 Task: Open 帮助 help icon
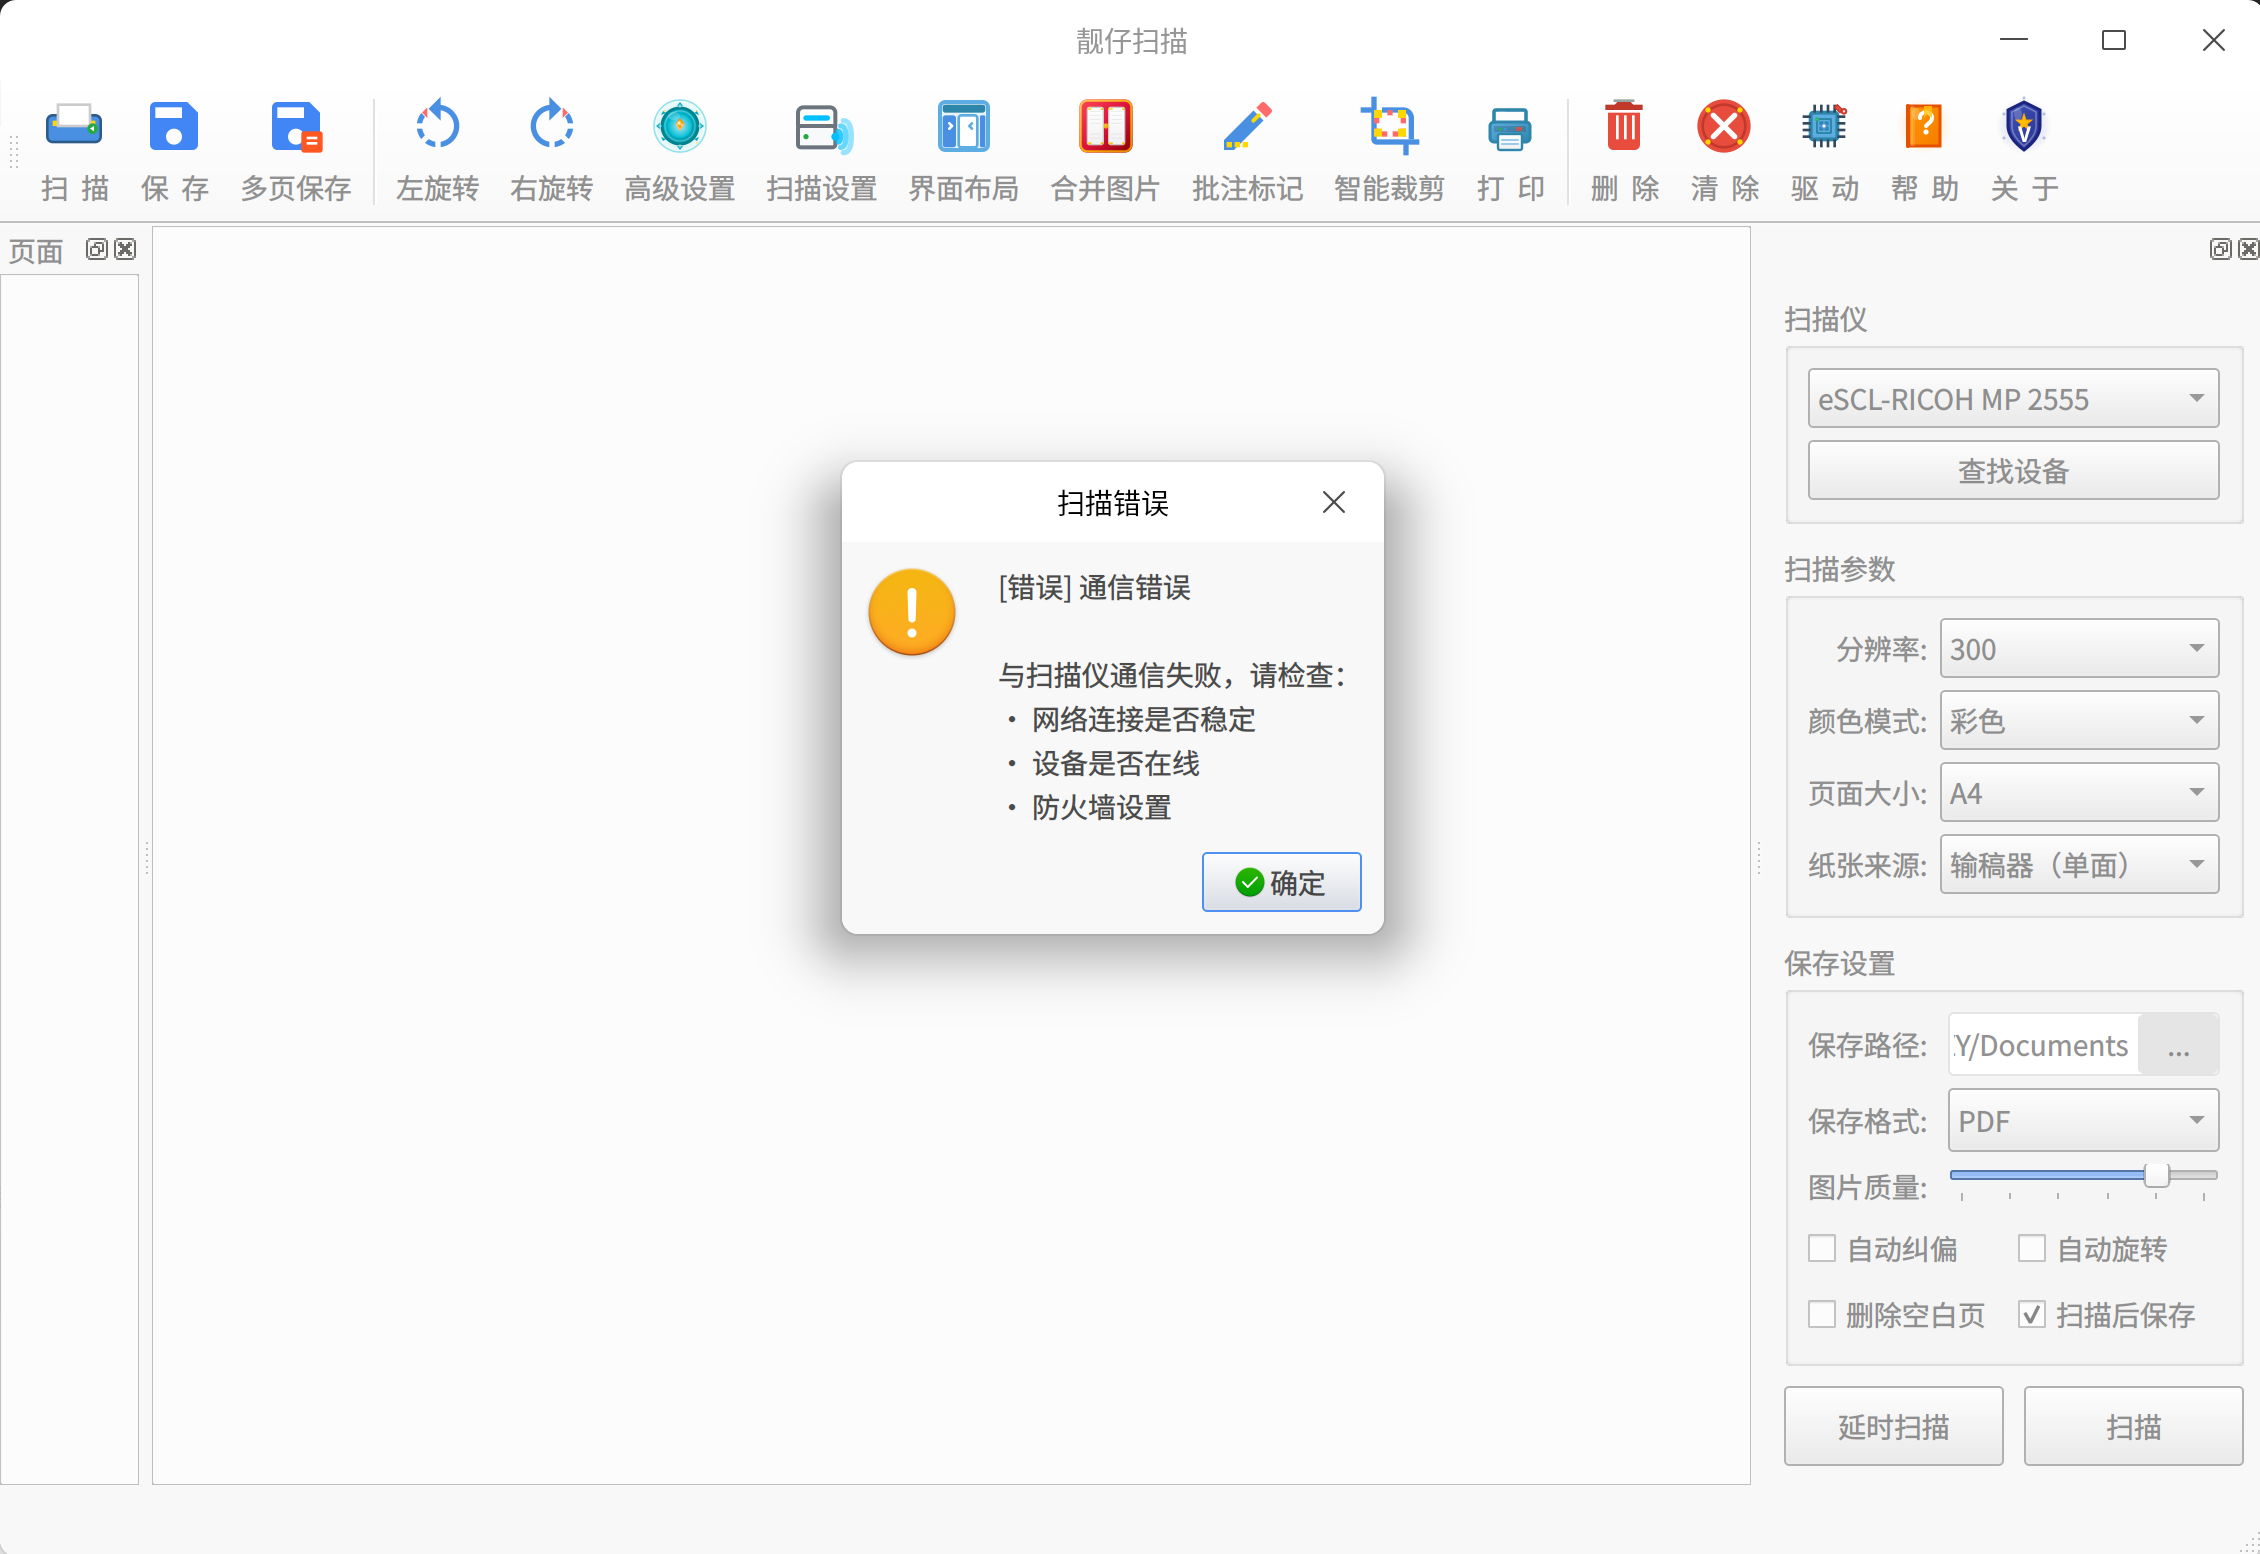pyautogui.click(x=1924, y=127)
